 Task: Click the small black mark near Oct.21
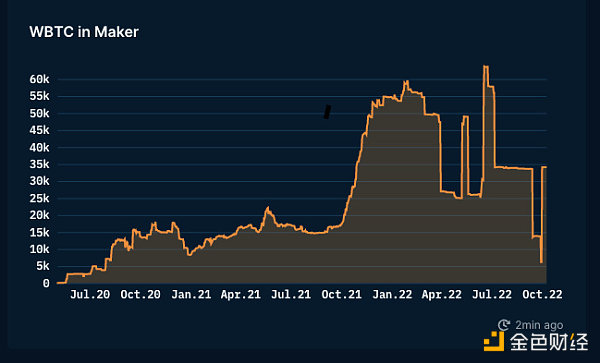(328, 112)
